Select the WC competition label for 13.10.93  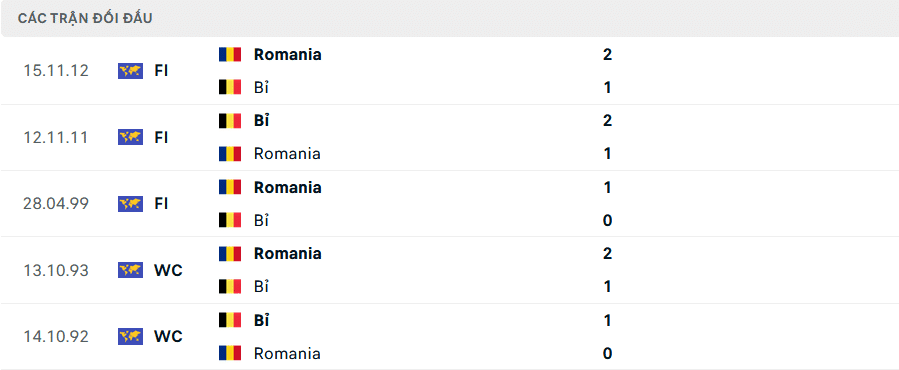tap(168, 270)
